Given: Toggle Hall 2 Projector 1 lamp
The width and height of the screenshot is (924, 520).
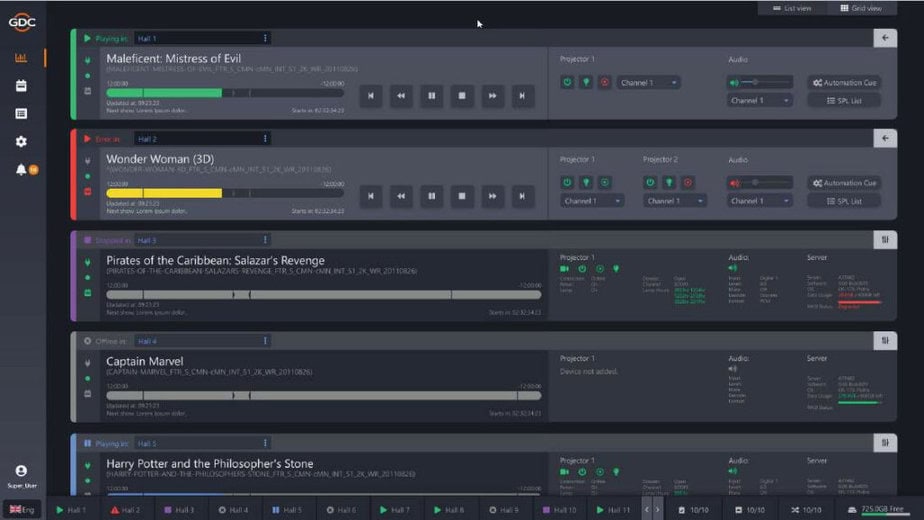Looking at the screenshot, I should click(x=586, y=183).
